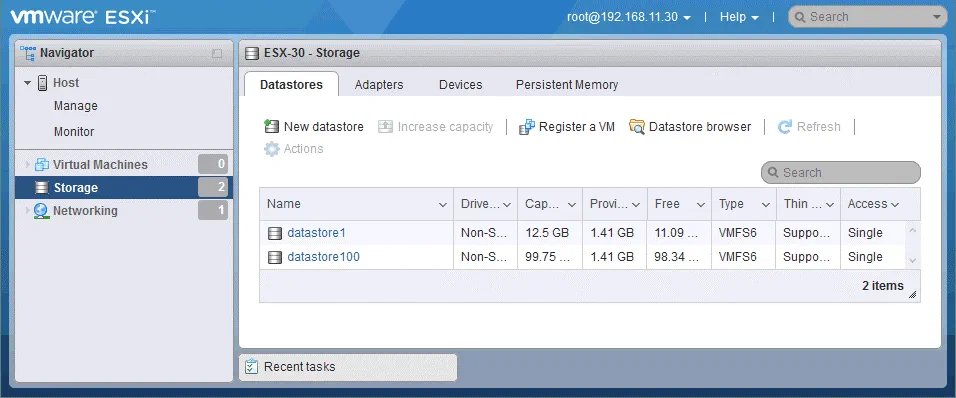The width and height of the screenshot is (956, 398).
Task: Open the Help dropdown menu
Action: click(x=739, y=17)
